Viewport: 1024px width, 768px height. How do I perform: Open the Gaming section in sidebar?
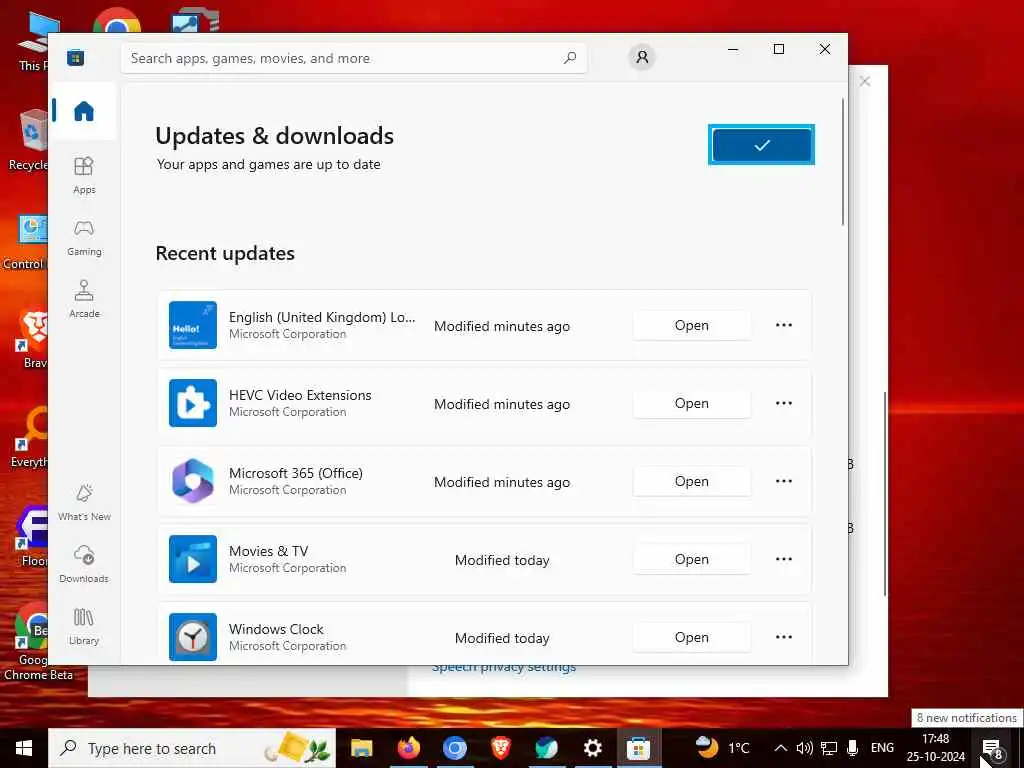point(84,237)
